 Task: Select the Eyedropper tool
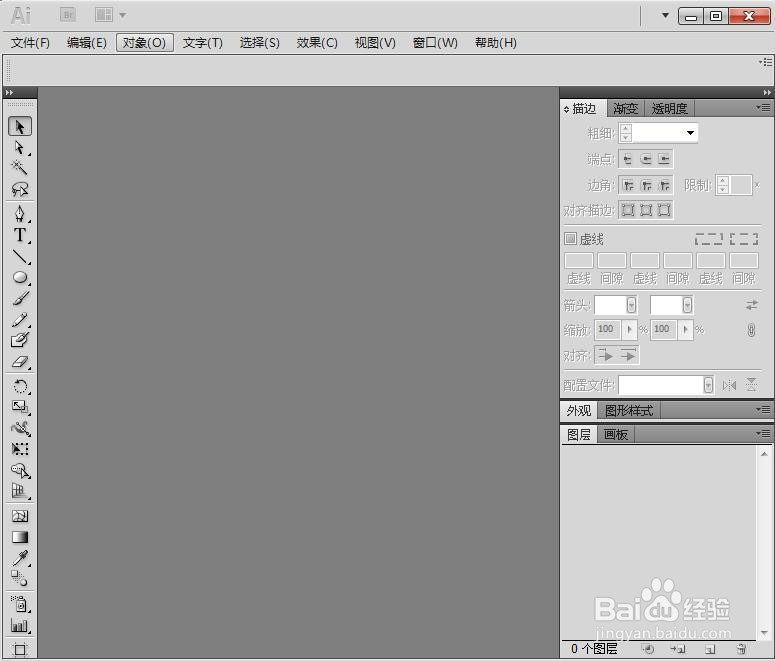(20, 558)
